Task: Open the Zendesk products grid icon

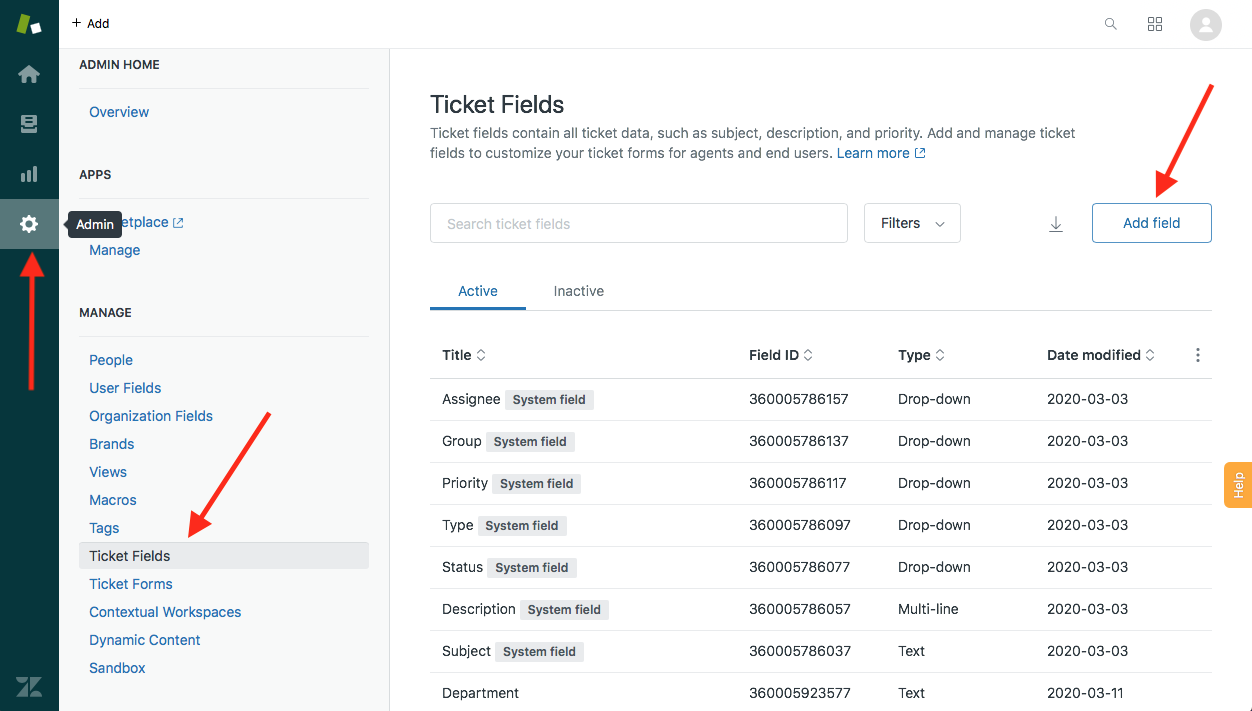Action: (1155, 24)
